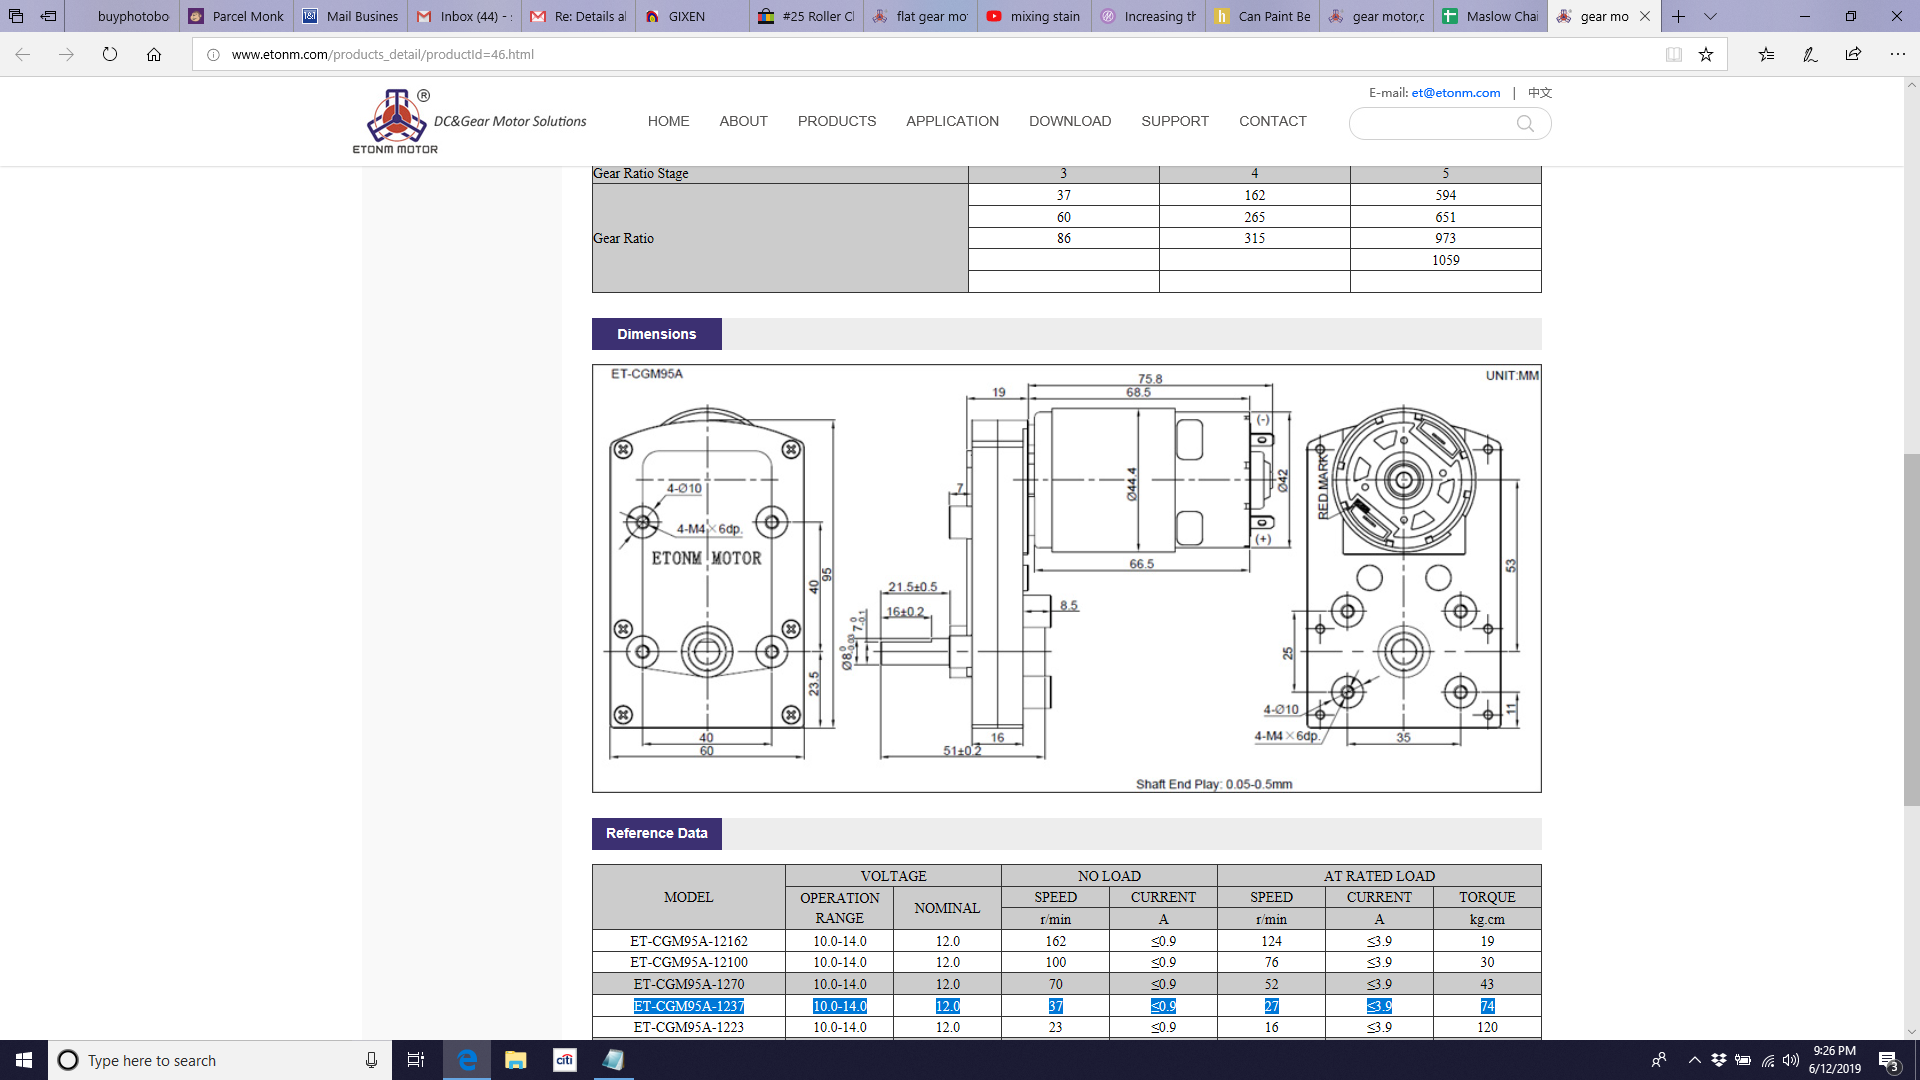1920x1080 pixels.
Task: Add page to favorites star icon
Action: (1706, 54)
